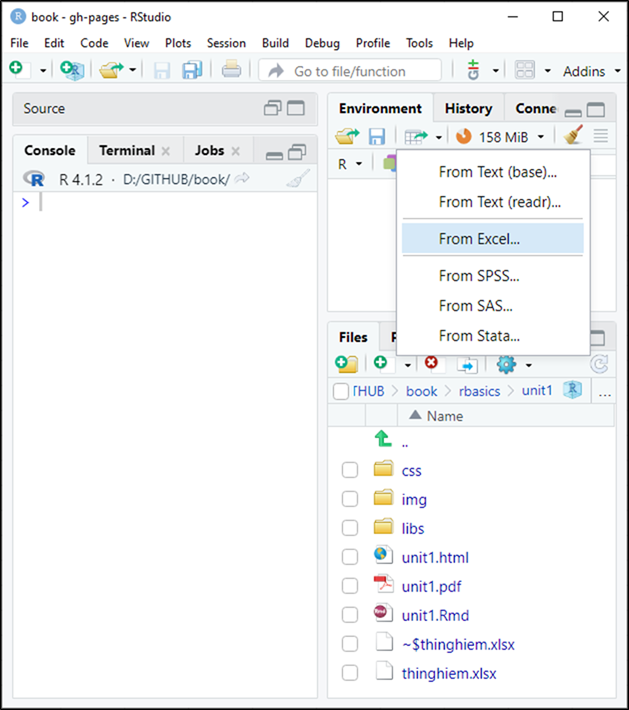
Task: Switch to the History tab
Action: coord(468,109)
